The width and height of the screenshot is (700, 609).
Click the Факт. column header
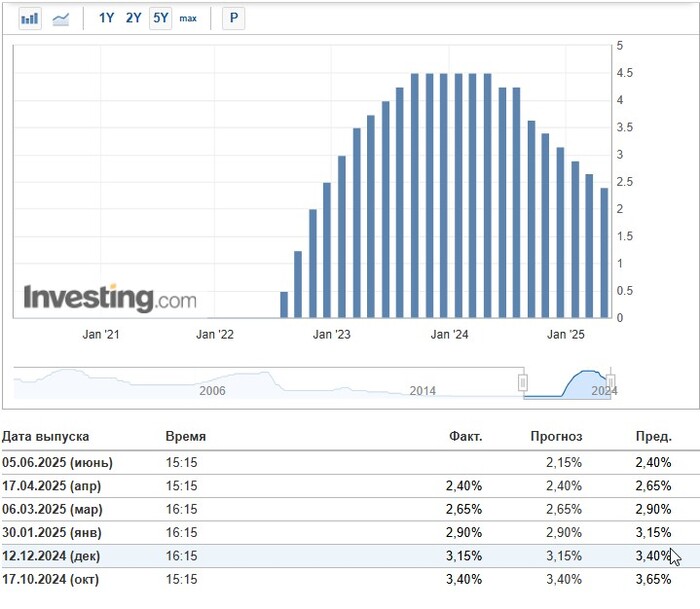pyautogui.click(x=466, y=436)
